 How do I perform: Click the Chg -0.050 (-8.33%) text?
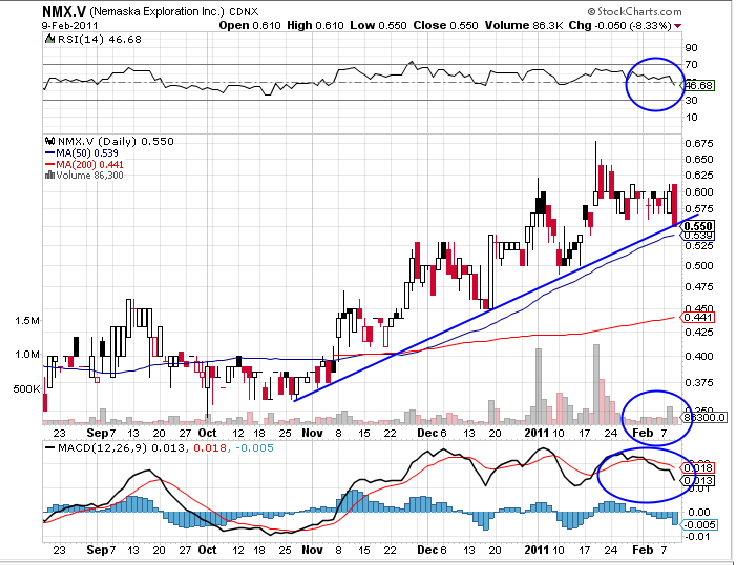tap(620, 25)
